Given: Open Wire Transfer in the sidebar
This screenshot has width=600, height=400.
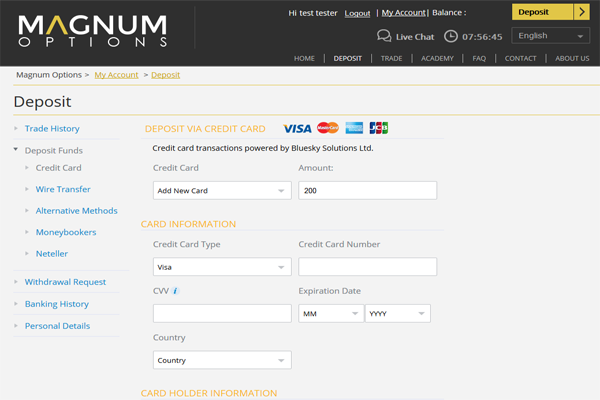Looking at the screenshot, I should point(63,189).
